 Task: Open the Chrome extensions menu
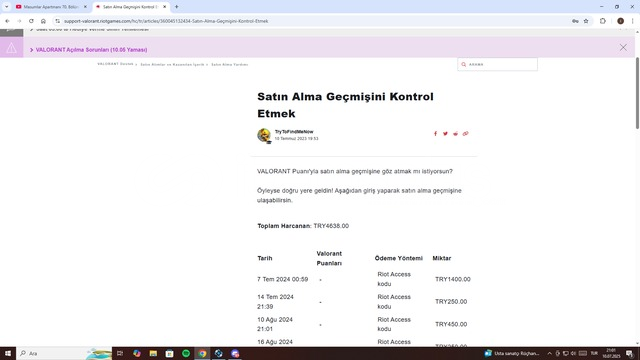pos(603,21)
